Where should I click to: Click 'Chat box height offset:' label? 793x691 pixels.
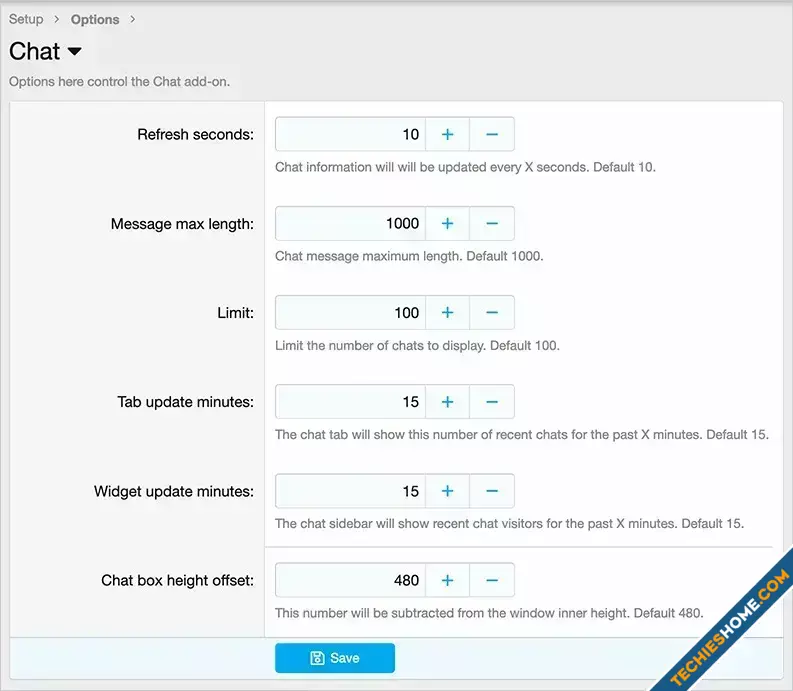178,580
